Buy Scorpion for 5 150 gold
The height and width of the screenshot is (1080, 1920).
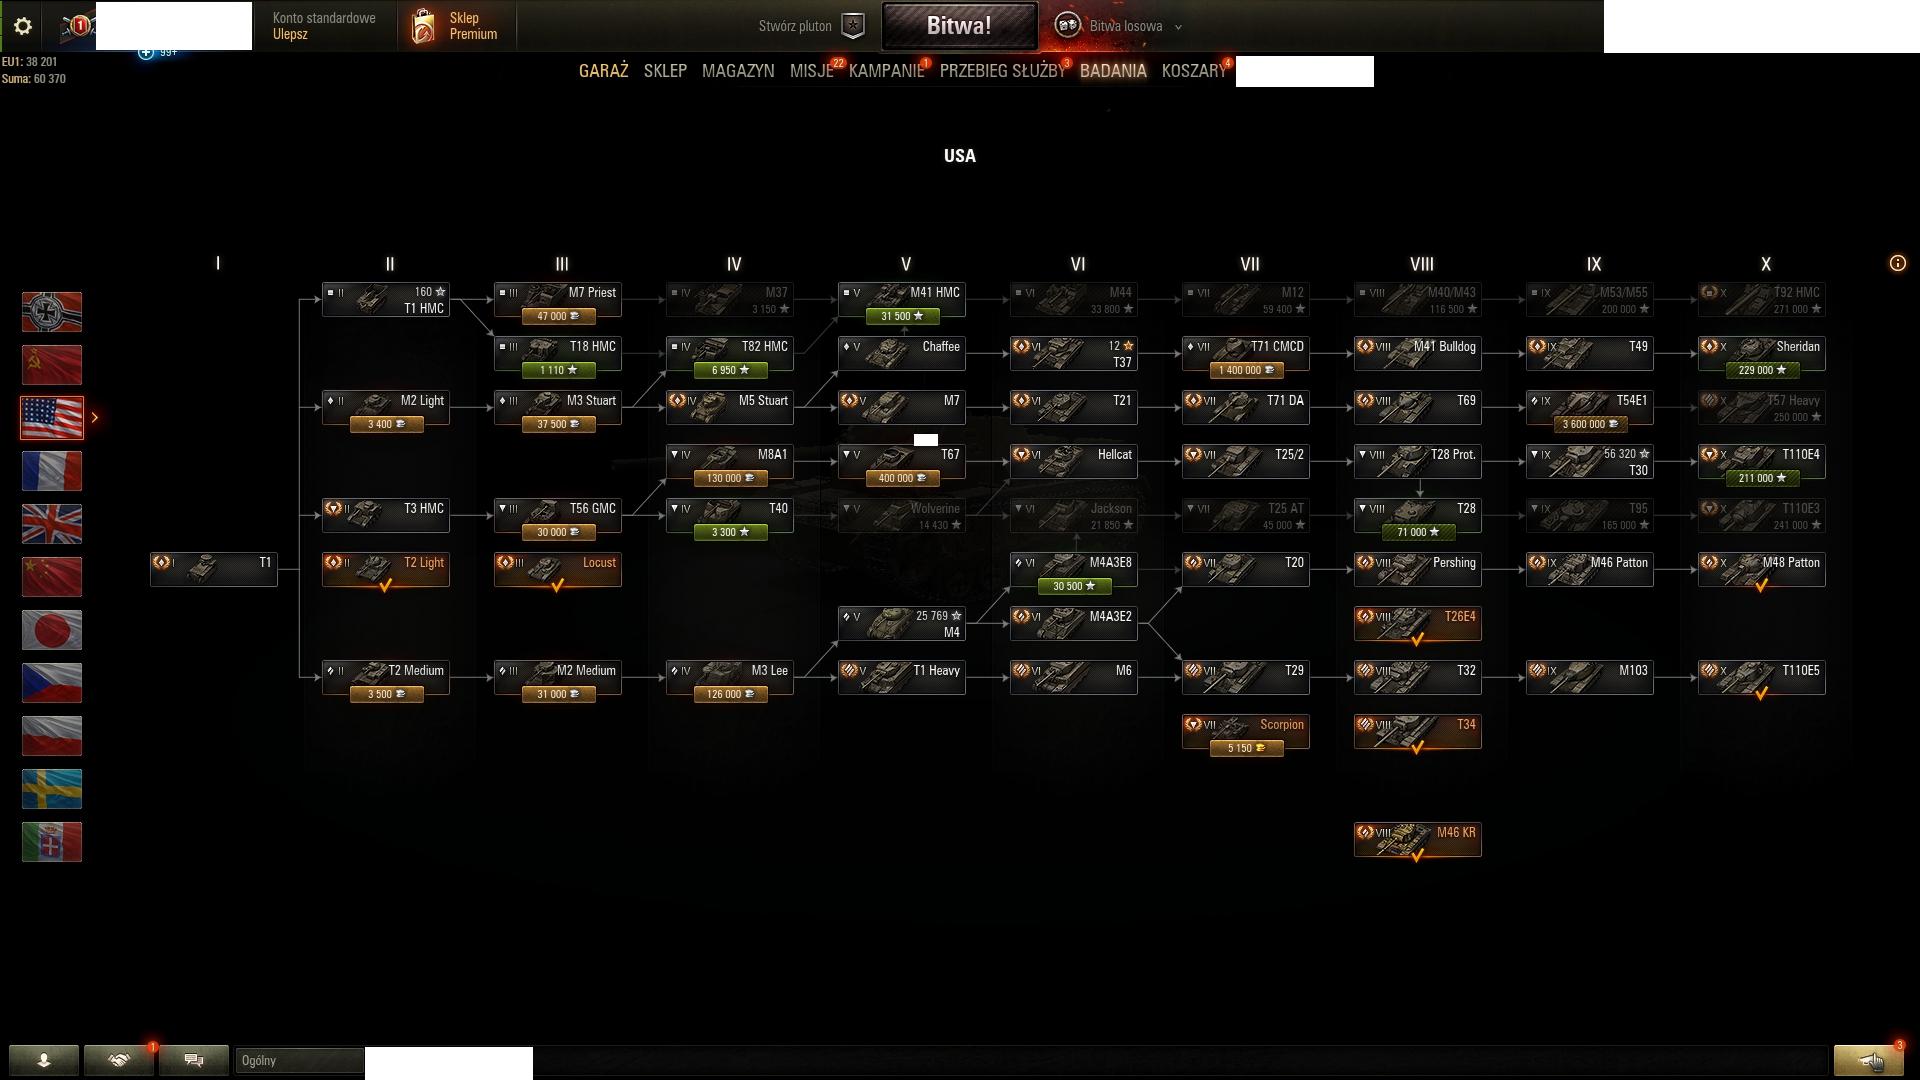(1246, 748)
